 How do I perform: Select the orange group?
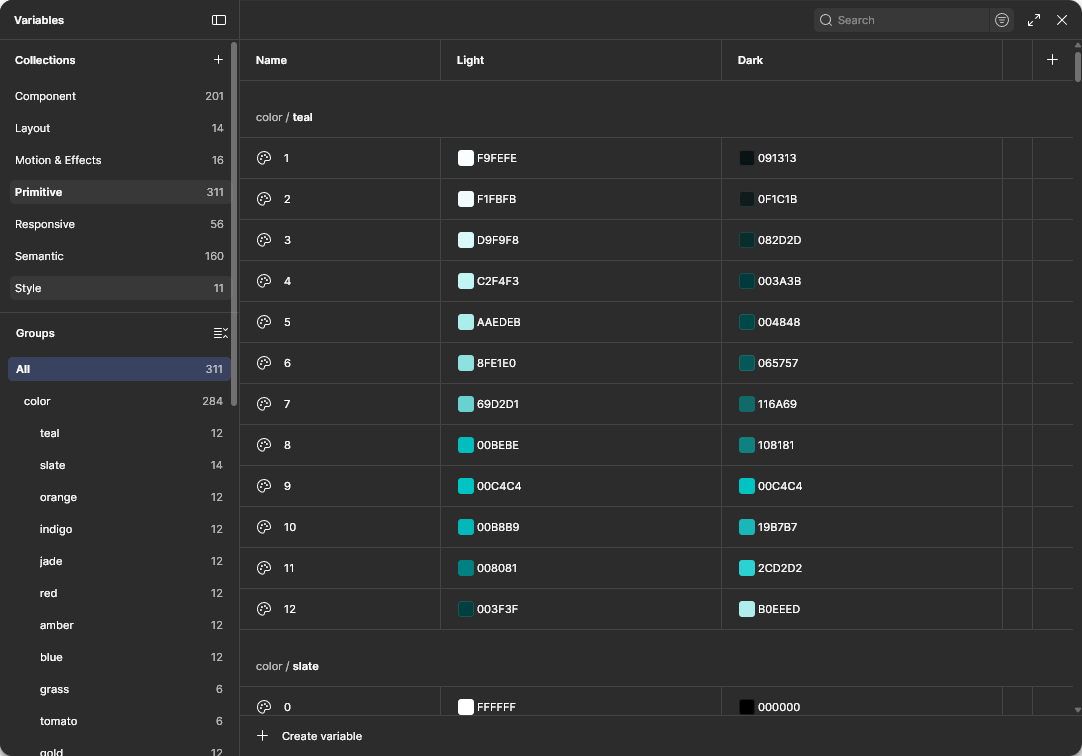point(119,497)
